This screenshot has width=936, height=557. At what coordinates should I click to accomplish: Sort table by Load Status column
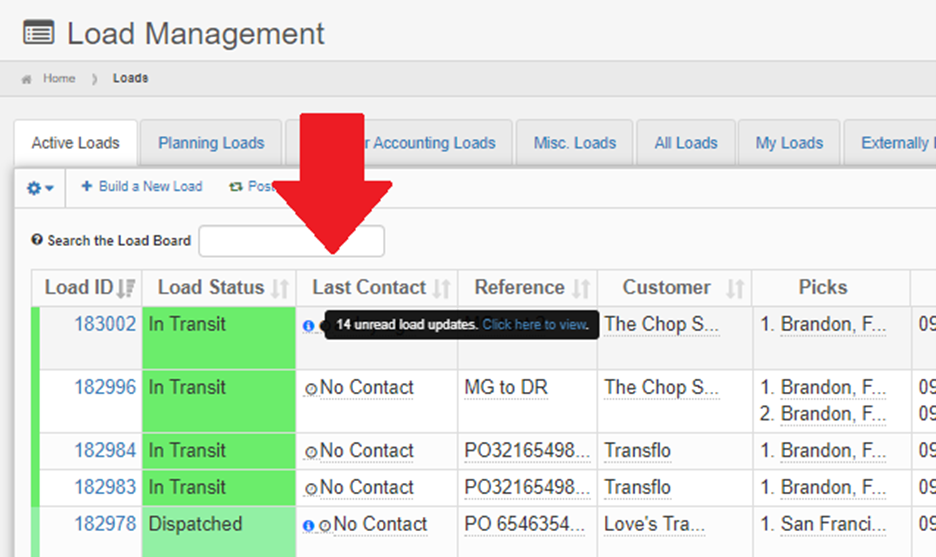280,289
